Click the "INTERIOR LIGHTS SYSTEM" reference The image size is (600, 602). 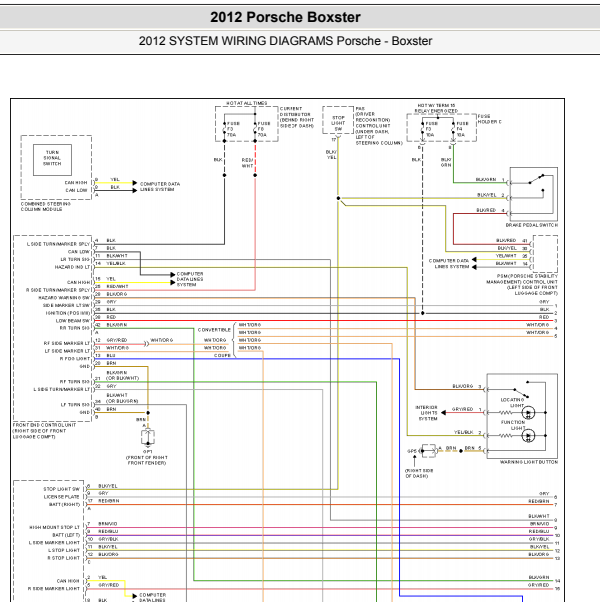click(x=426, y=413)
